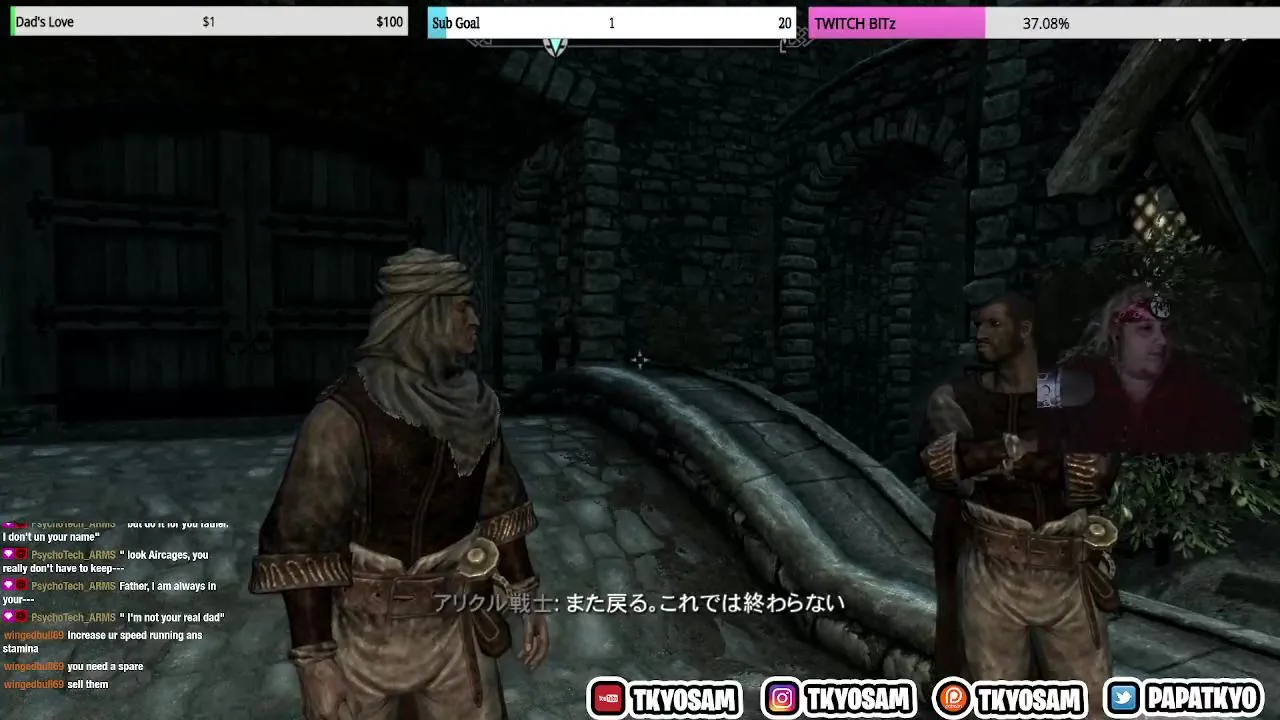Click bits badge beside "Father, I am always" message
The width and height of the screenshot is (1280, 720).
8,585
